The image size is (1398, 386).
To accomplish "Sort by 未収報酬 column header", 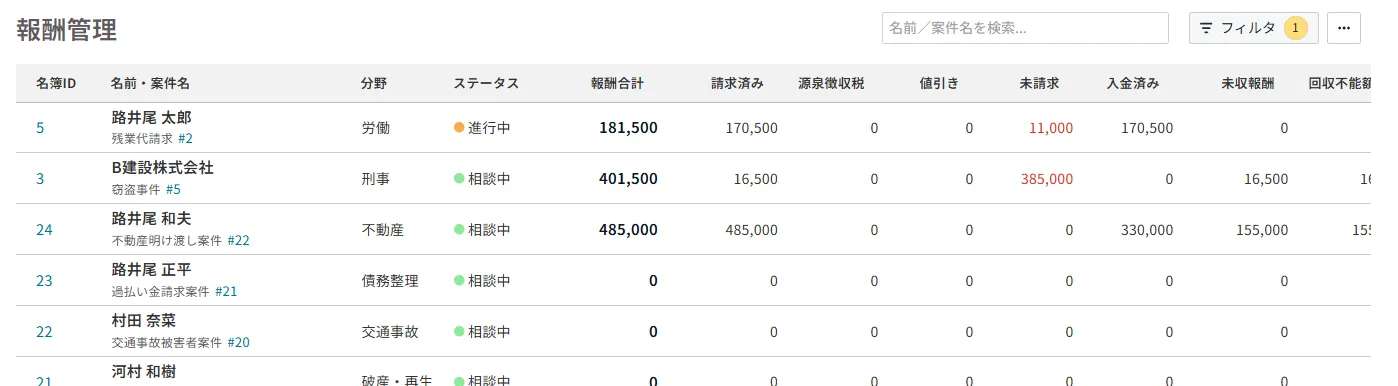I will [x=1248, y=83].
